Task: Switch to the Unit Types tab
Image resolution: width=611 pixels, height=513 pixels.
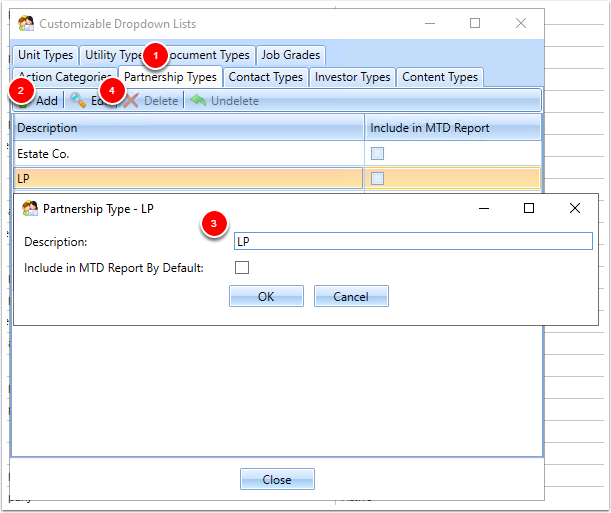Action: click(46, 55)
